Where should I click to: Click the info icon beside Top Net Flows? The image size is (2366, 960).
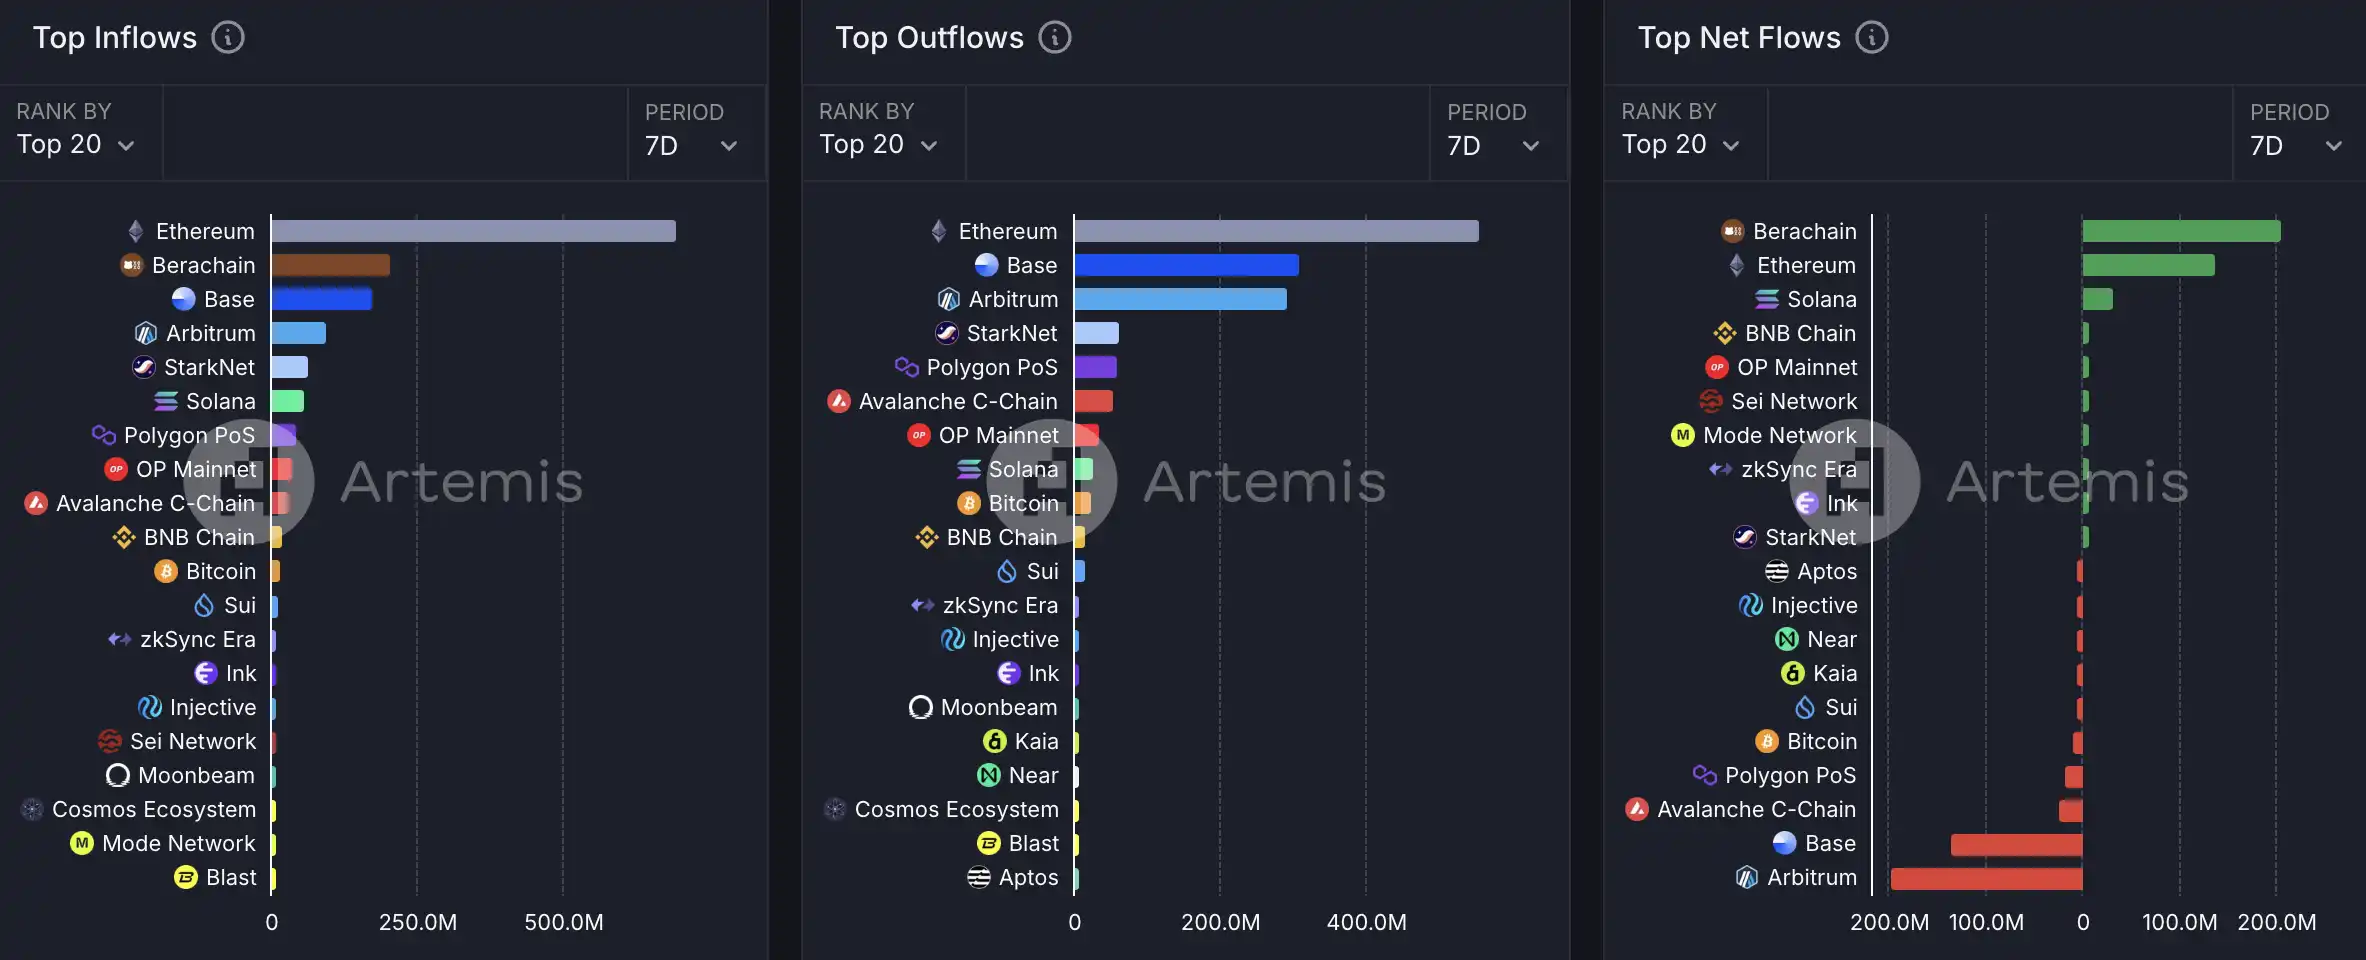[x=1872, y=38]
